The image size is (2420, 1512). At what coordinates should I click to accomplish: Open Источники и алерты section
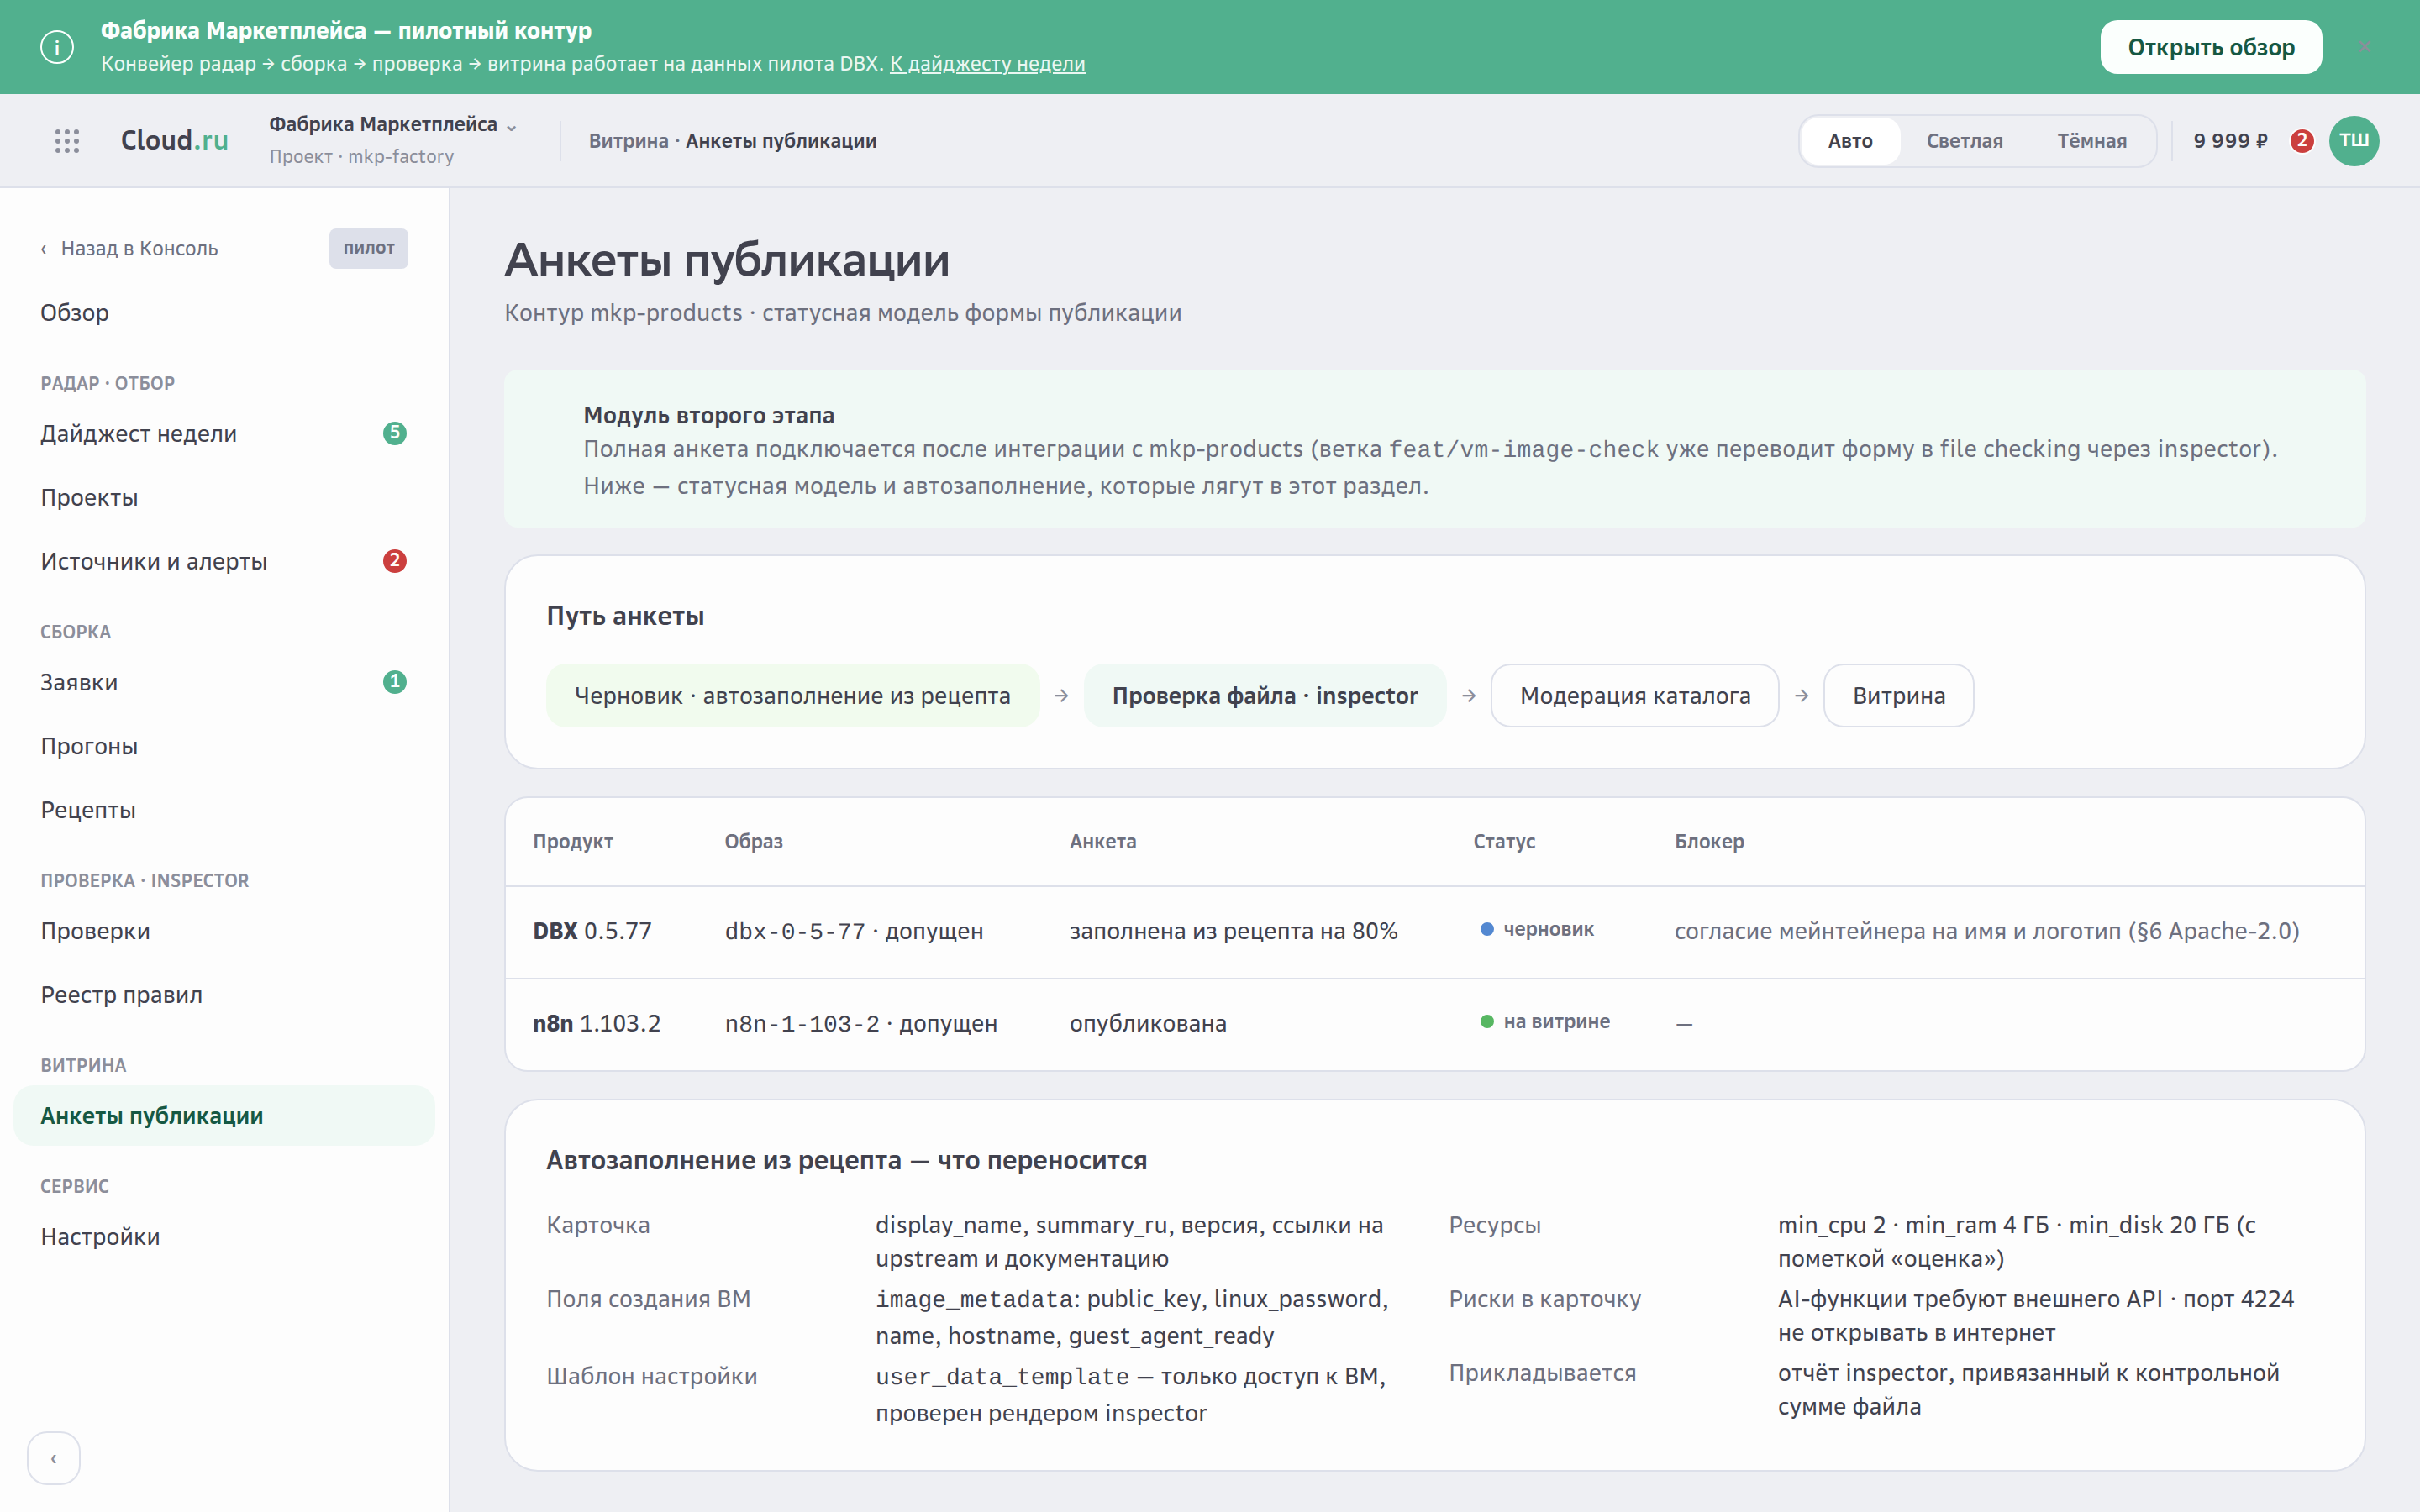pyautogui.click(x=224, y=561)
